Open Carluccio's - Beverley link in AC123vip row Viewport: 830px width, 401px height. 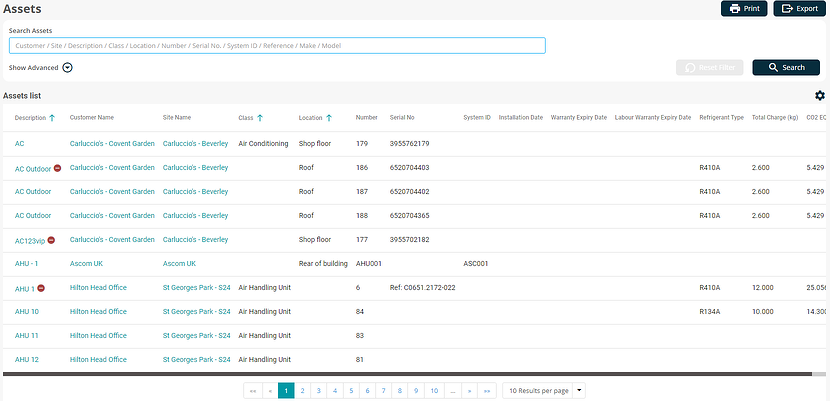coord(195,240)
